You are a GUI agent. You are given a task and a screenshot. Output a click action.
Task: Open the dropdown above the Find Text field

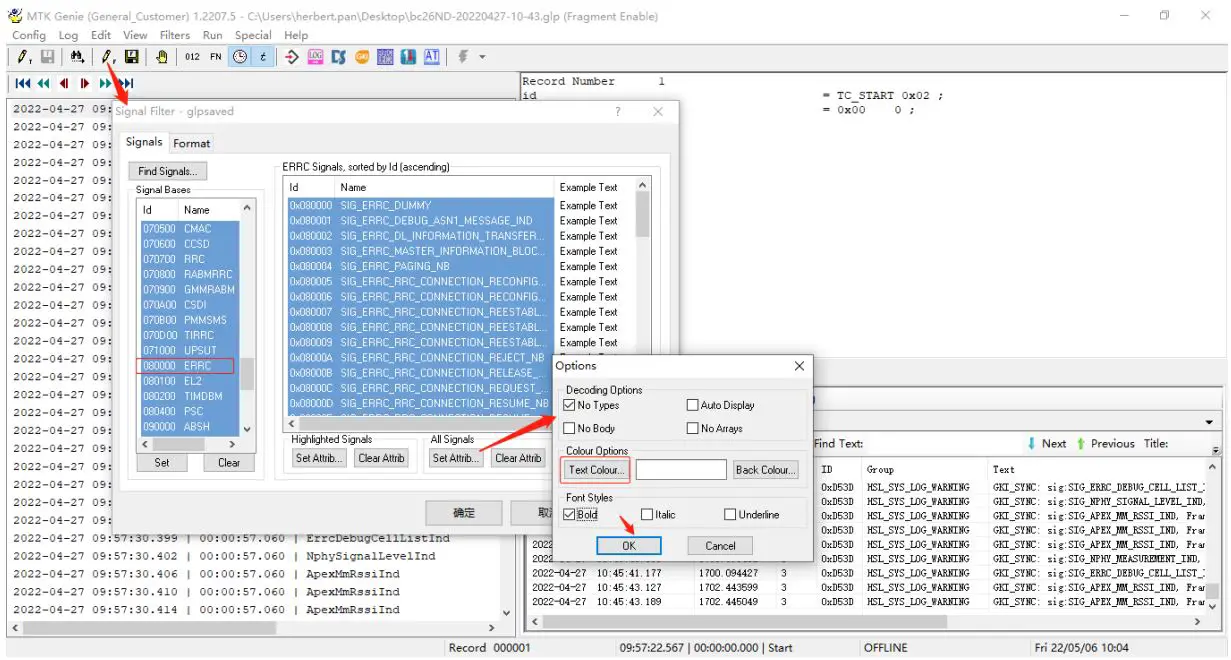pyautogui.click(x=1208, y=420)
